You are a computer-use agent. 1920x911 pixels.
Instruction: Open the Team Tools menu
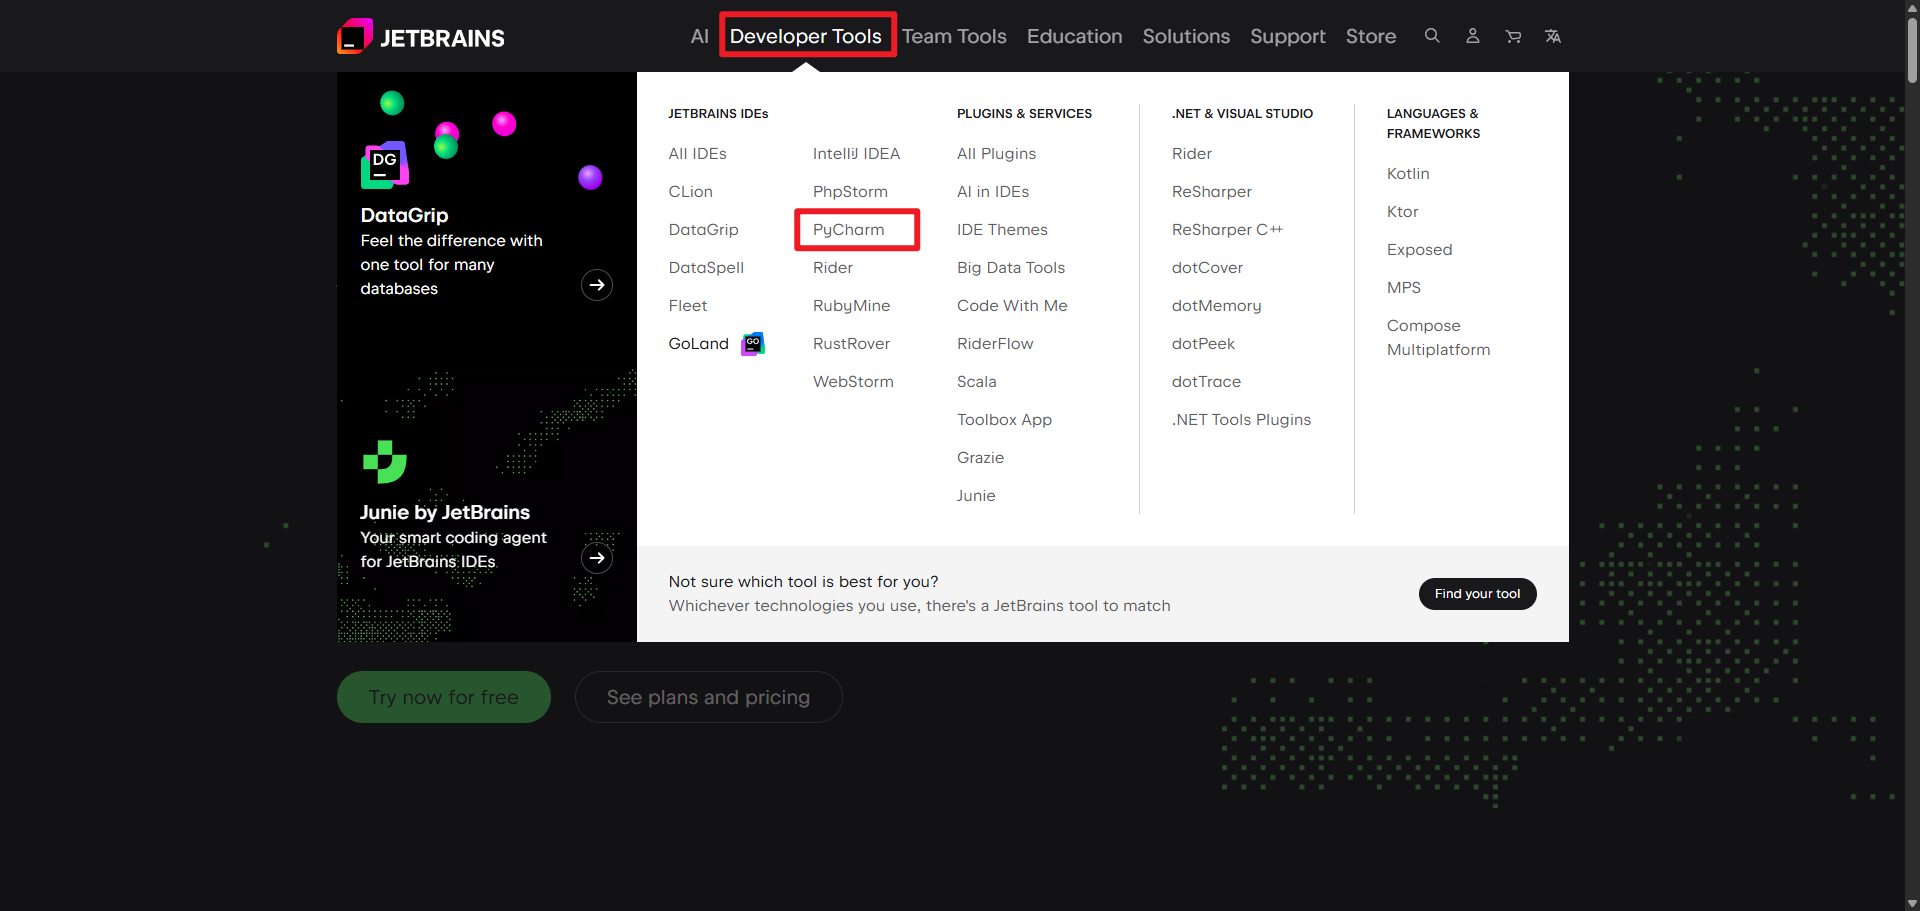(954, 36)
